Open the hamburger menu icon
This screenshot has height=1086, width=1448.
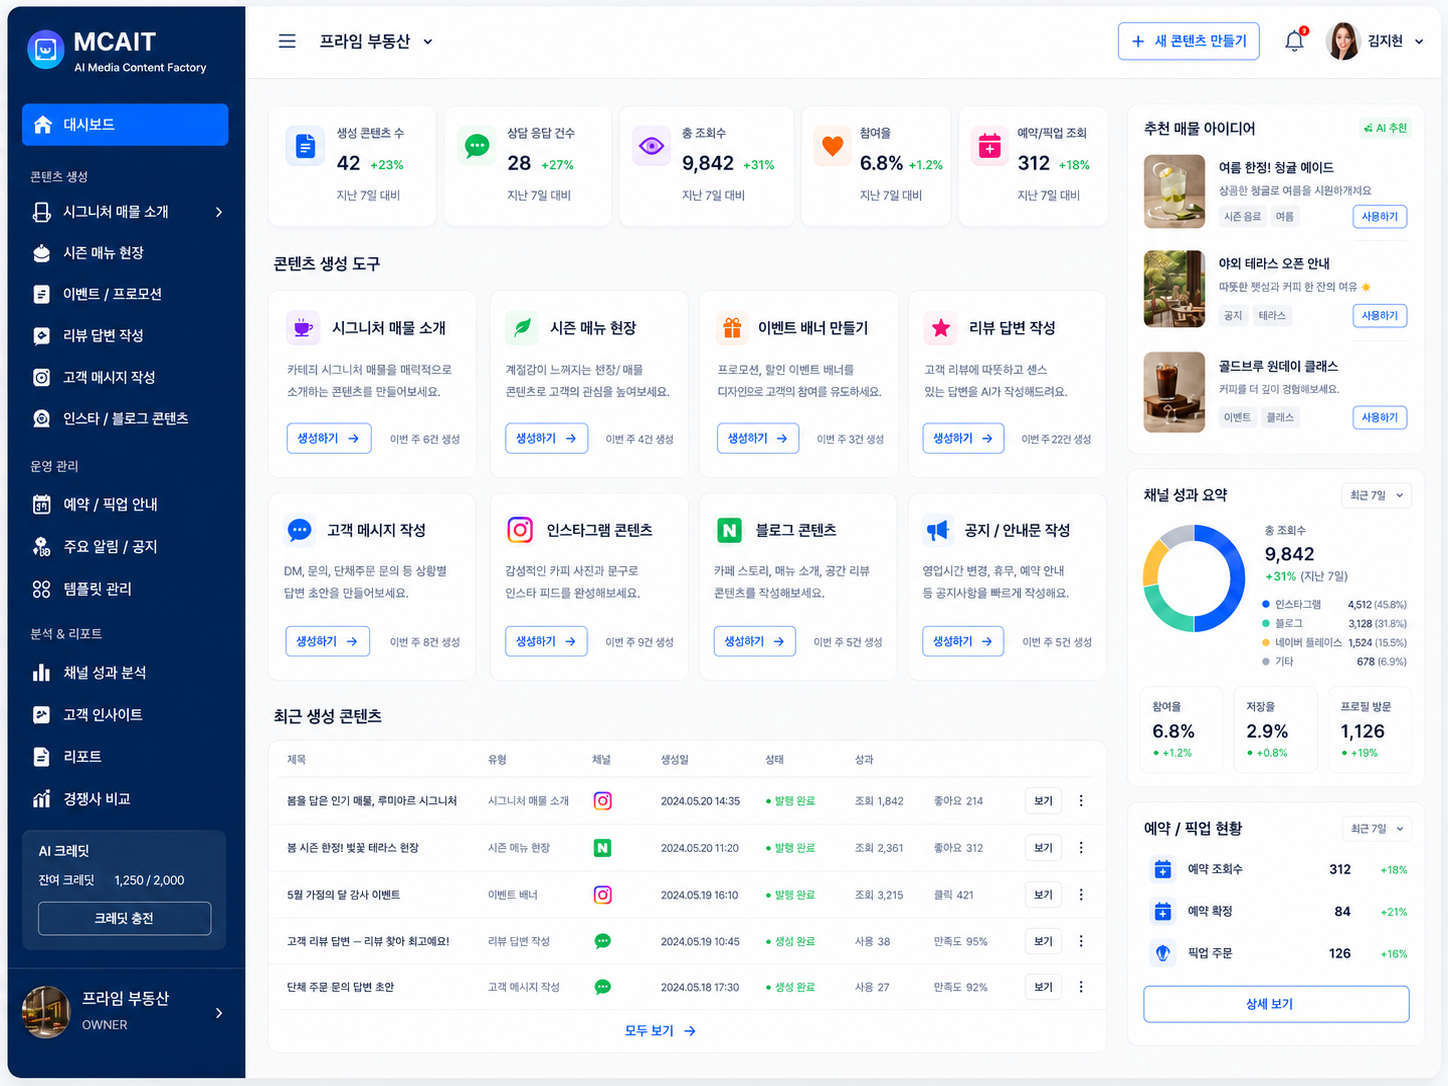point(287,41)
